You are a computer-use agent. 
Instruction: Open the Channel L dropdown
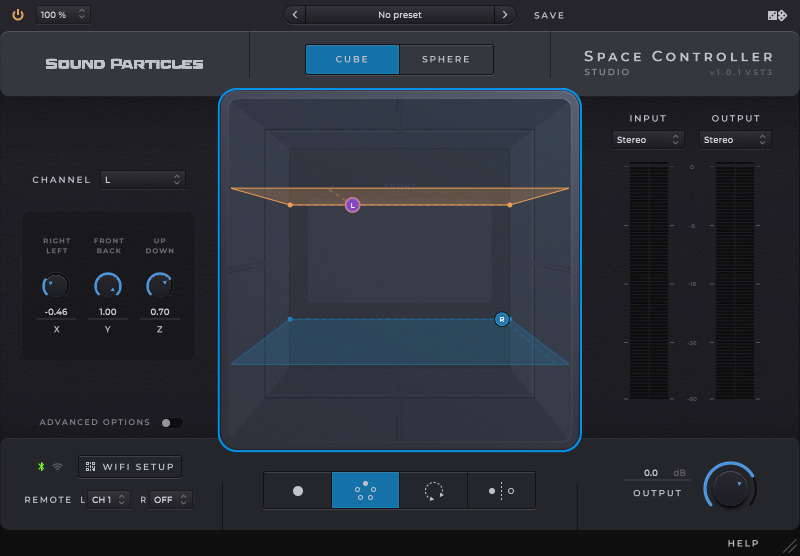143,180
